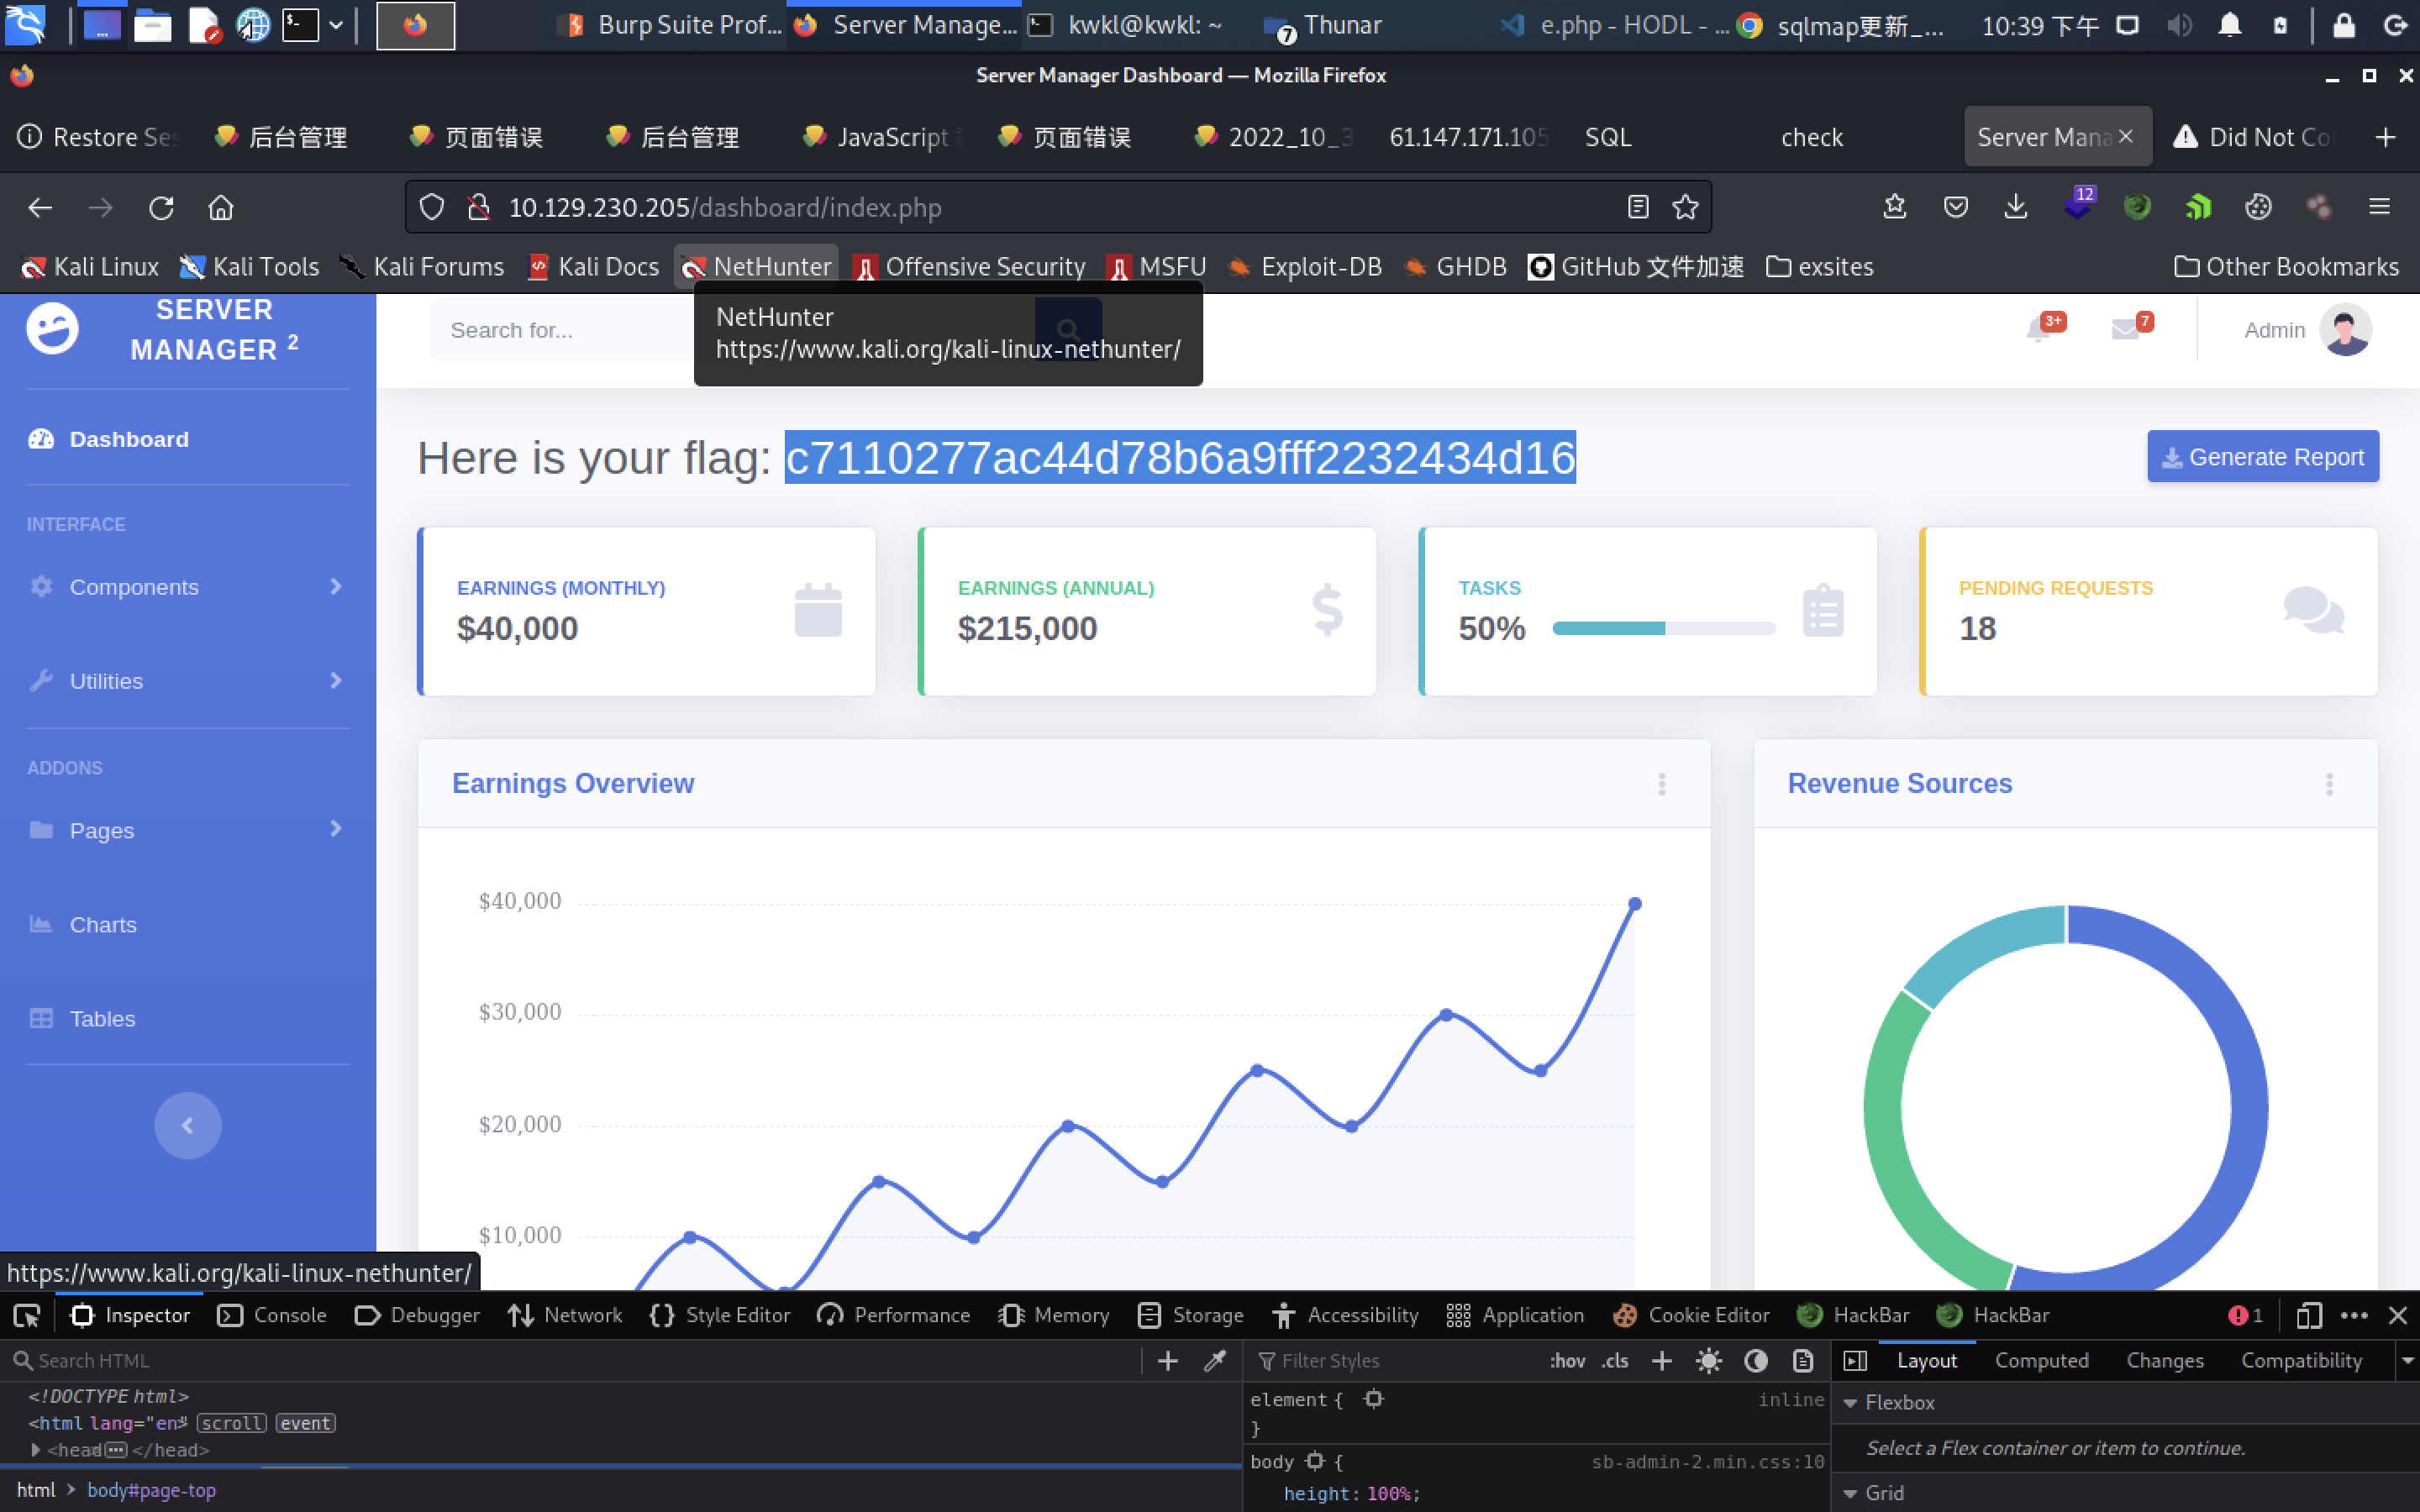This screenshot has width=2420, height=1512.
Task: Toggle dark color scheme simulation
Action: (x=1756, y=1361)
